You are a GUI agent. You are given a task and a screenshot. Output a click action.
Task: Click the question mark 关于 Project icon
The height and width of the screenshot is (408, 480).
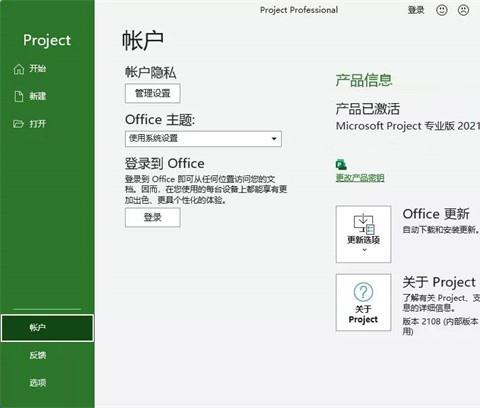point(363,292)
